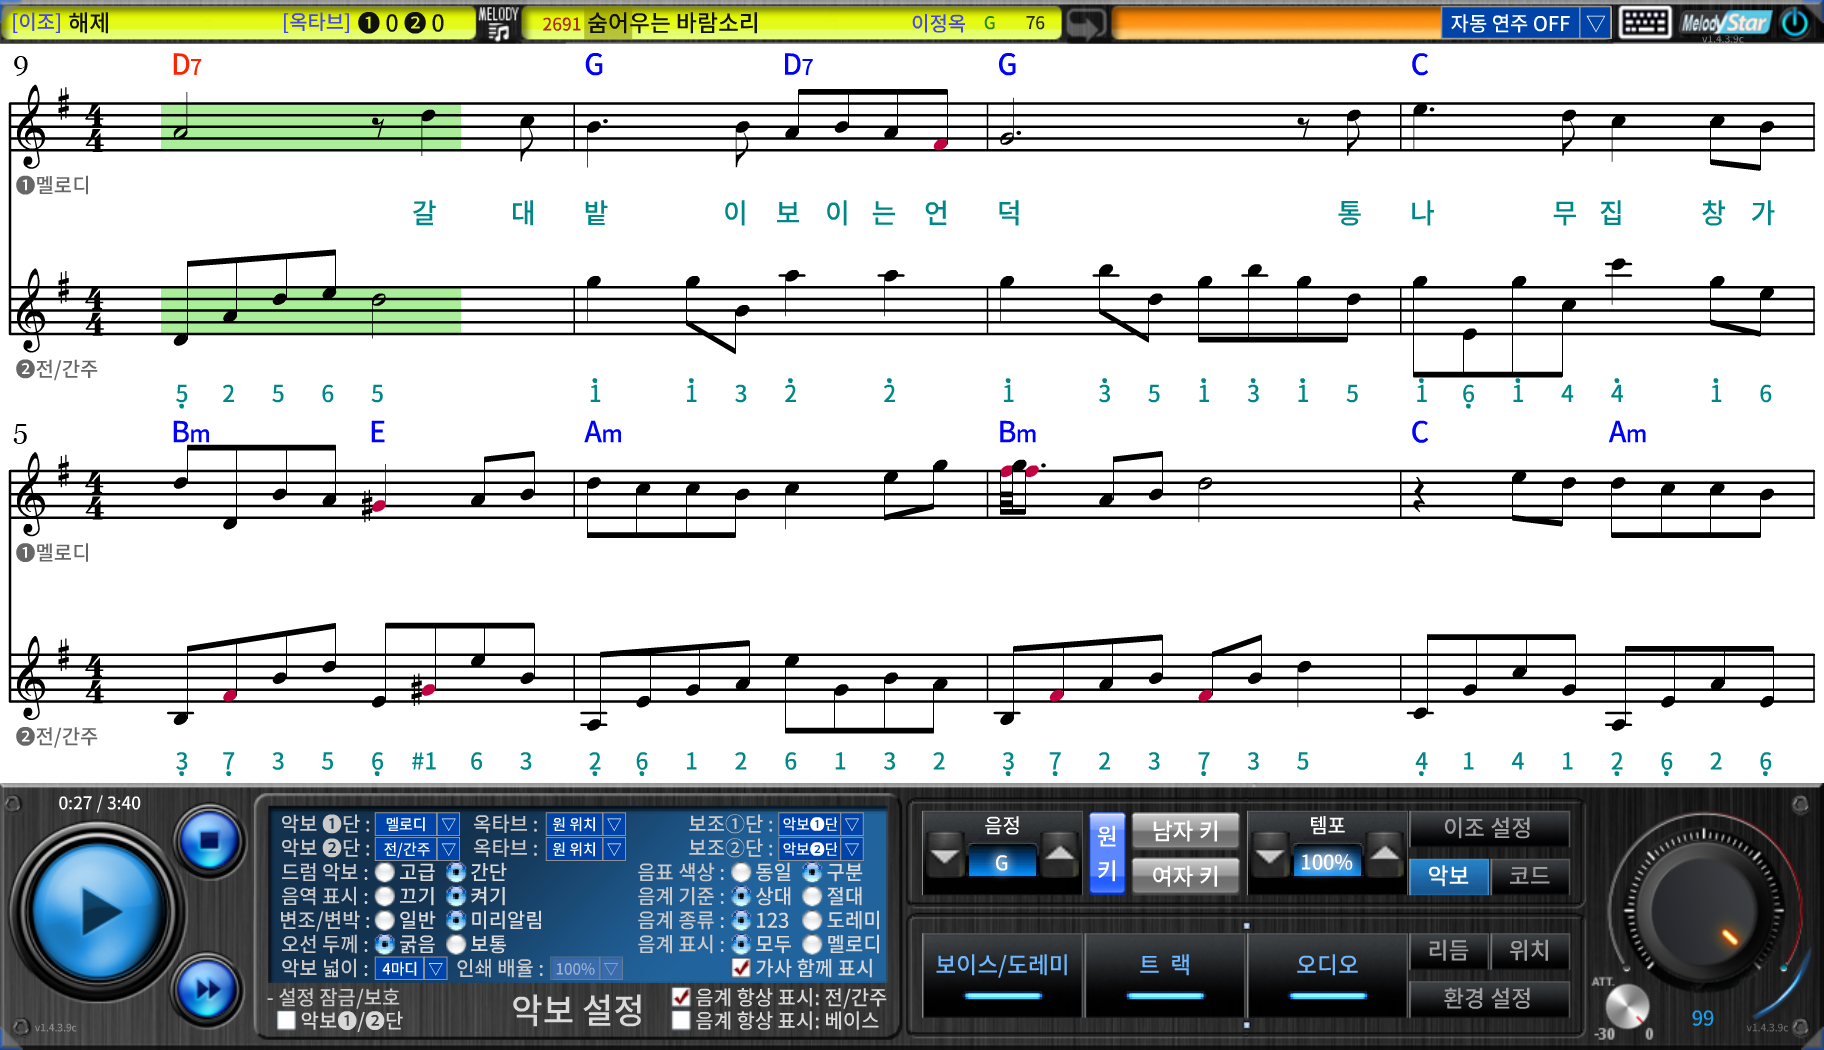This screenshot has height=1050, width=1824.
Task: Open the 악보 넓이 4마디 dropdown
Action: [x=435, y=969]
